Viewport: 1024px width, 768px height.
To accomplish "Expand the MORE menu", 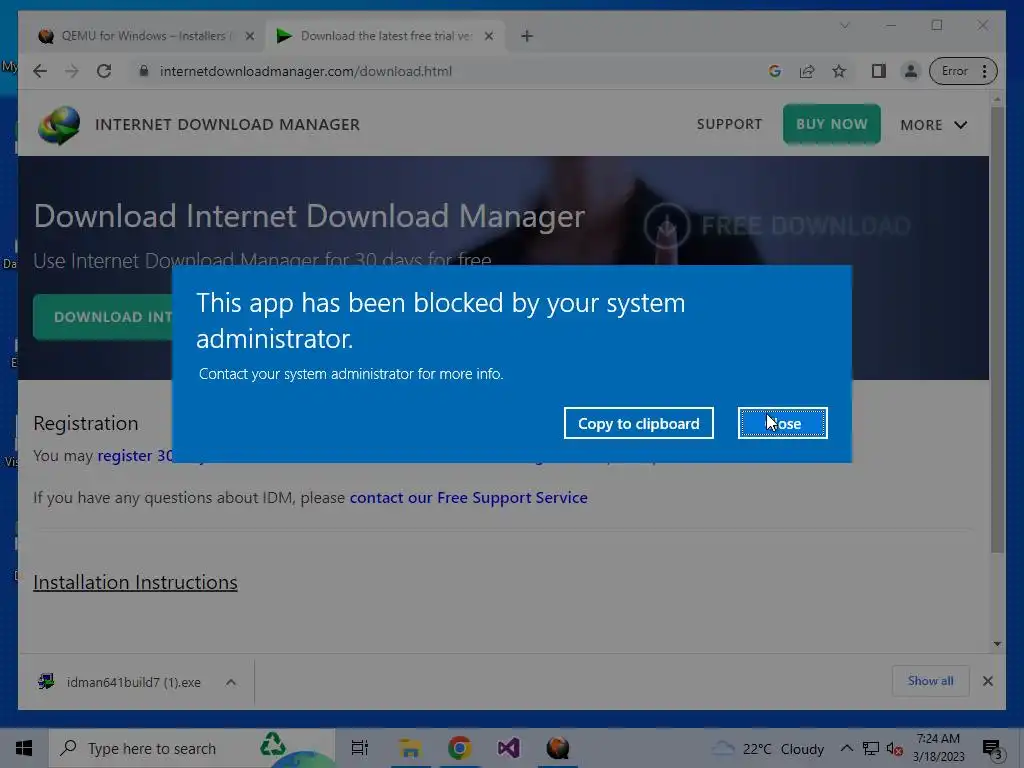I will pyautogui.click(x=934, y=125).
